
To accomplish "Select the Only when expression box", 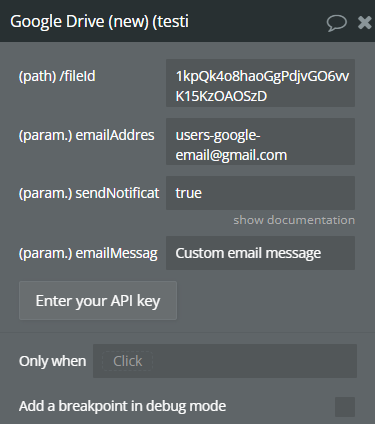I will (225, 361).
